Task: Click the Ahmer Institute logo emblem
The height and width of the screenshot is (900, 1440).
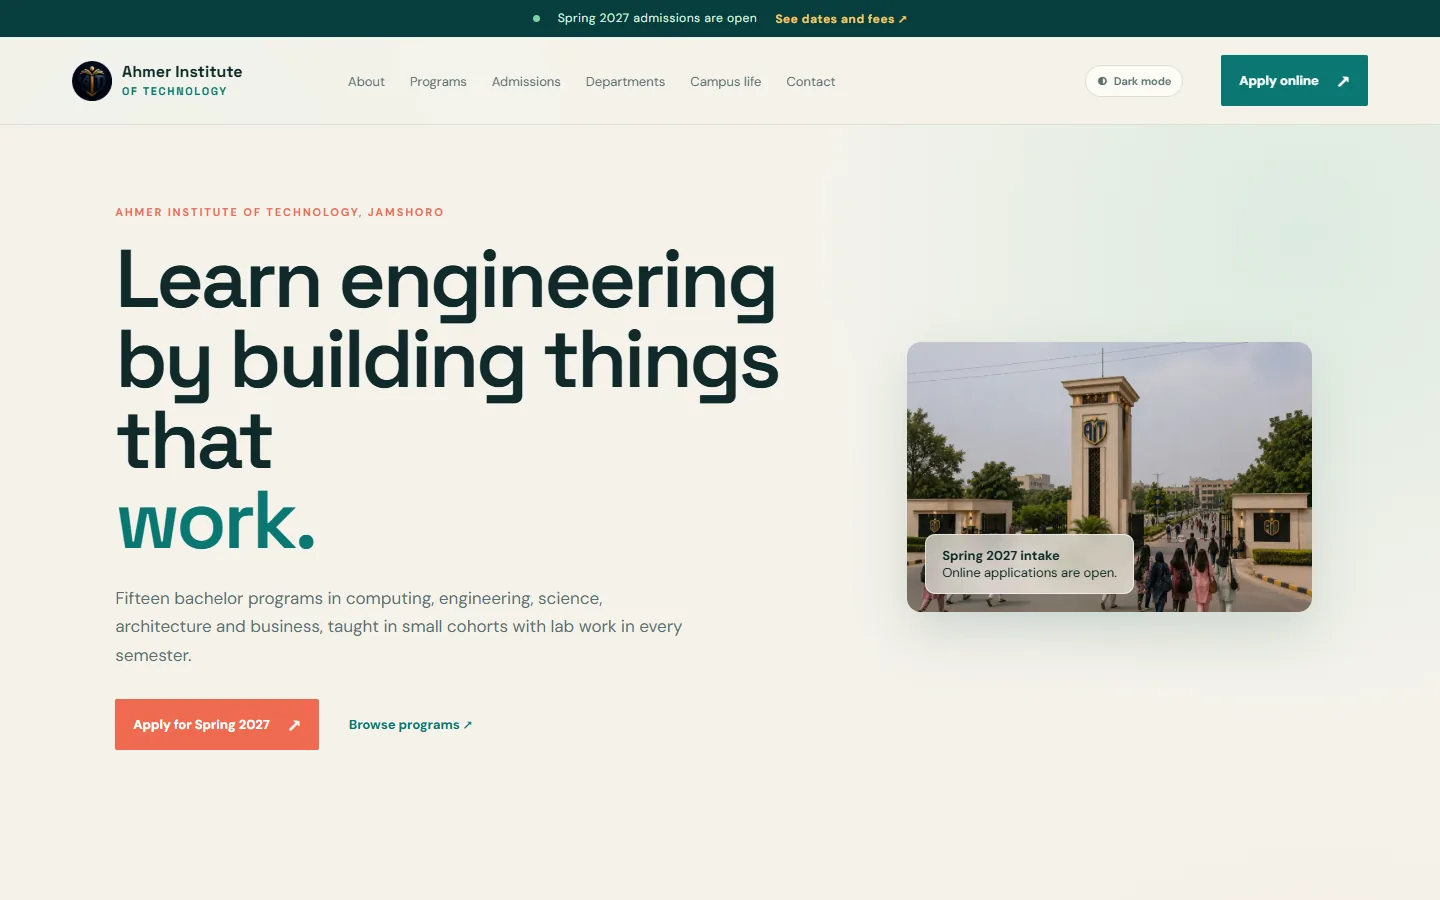Action: 92,81
